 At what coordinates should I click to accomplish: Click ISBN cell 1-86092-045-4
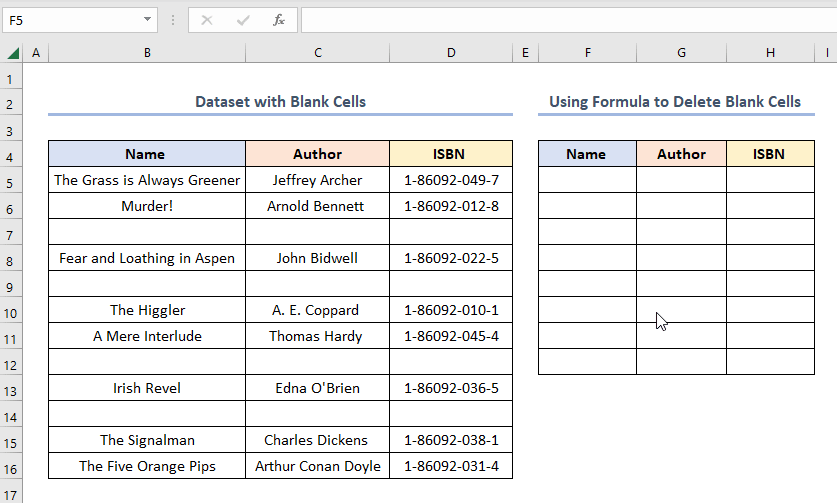click(x=450, y=336)
